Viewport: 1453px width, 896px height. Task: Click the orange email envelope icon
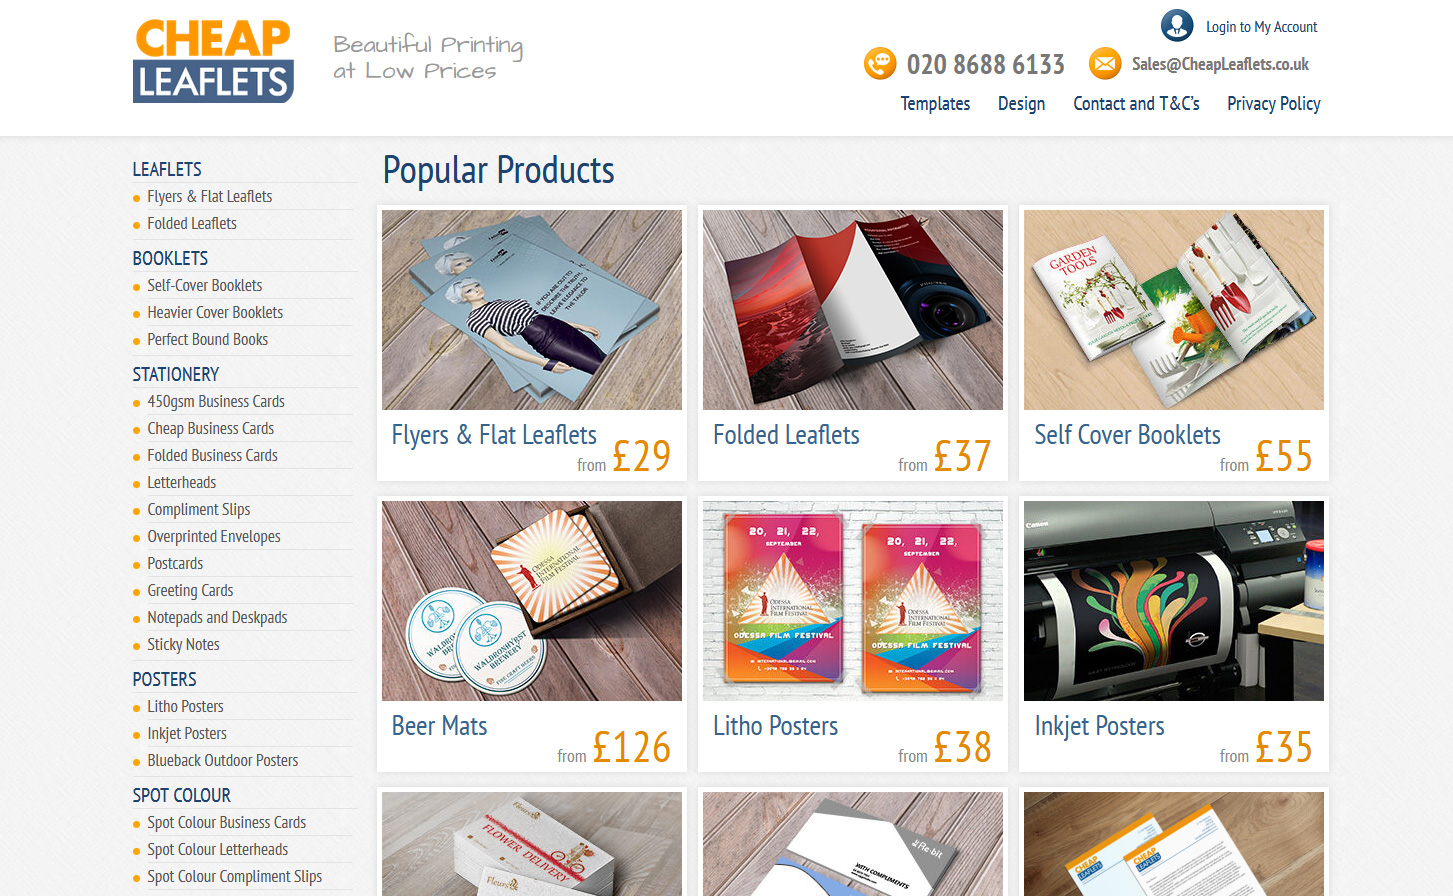(1105, 64)
